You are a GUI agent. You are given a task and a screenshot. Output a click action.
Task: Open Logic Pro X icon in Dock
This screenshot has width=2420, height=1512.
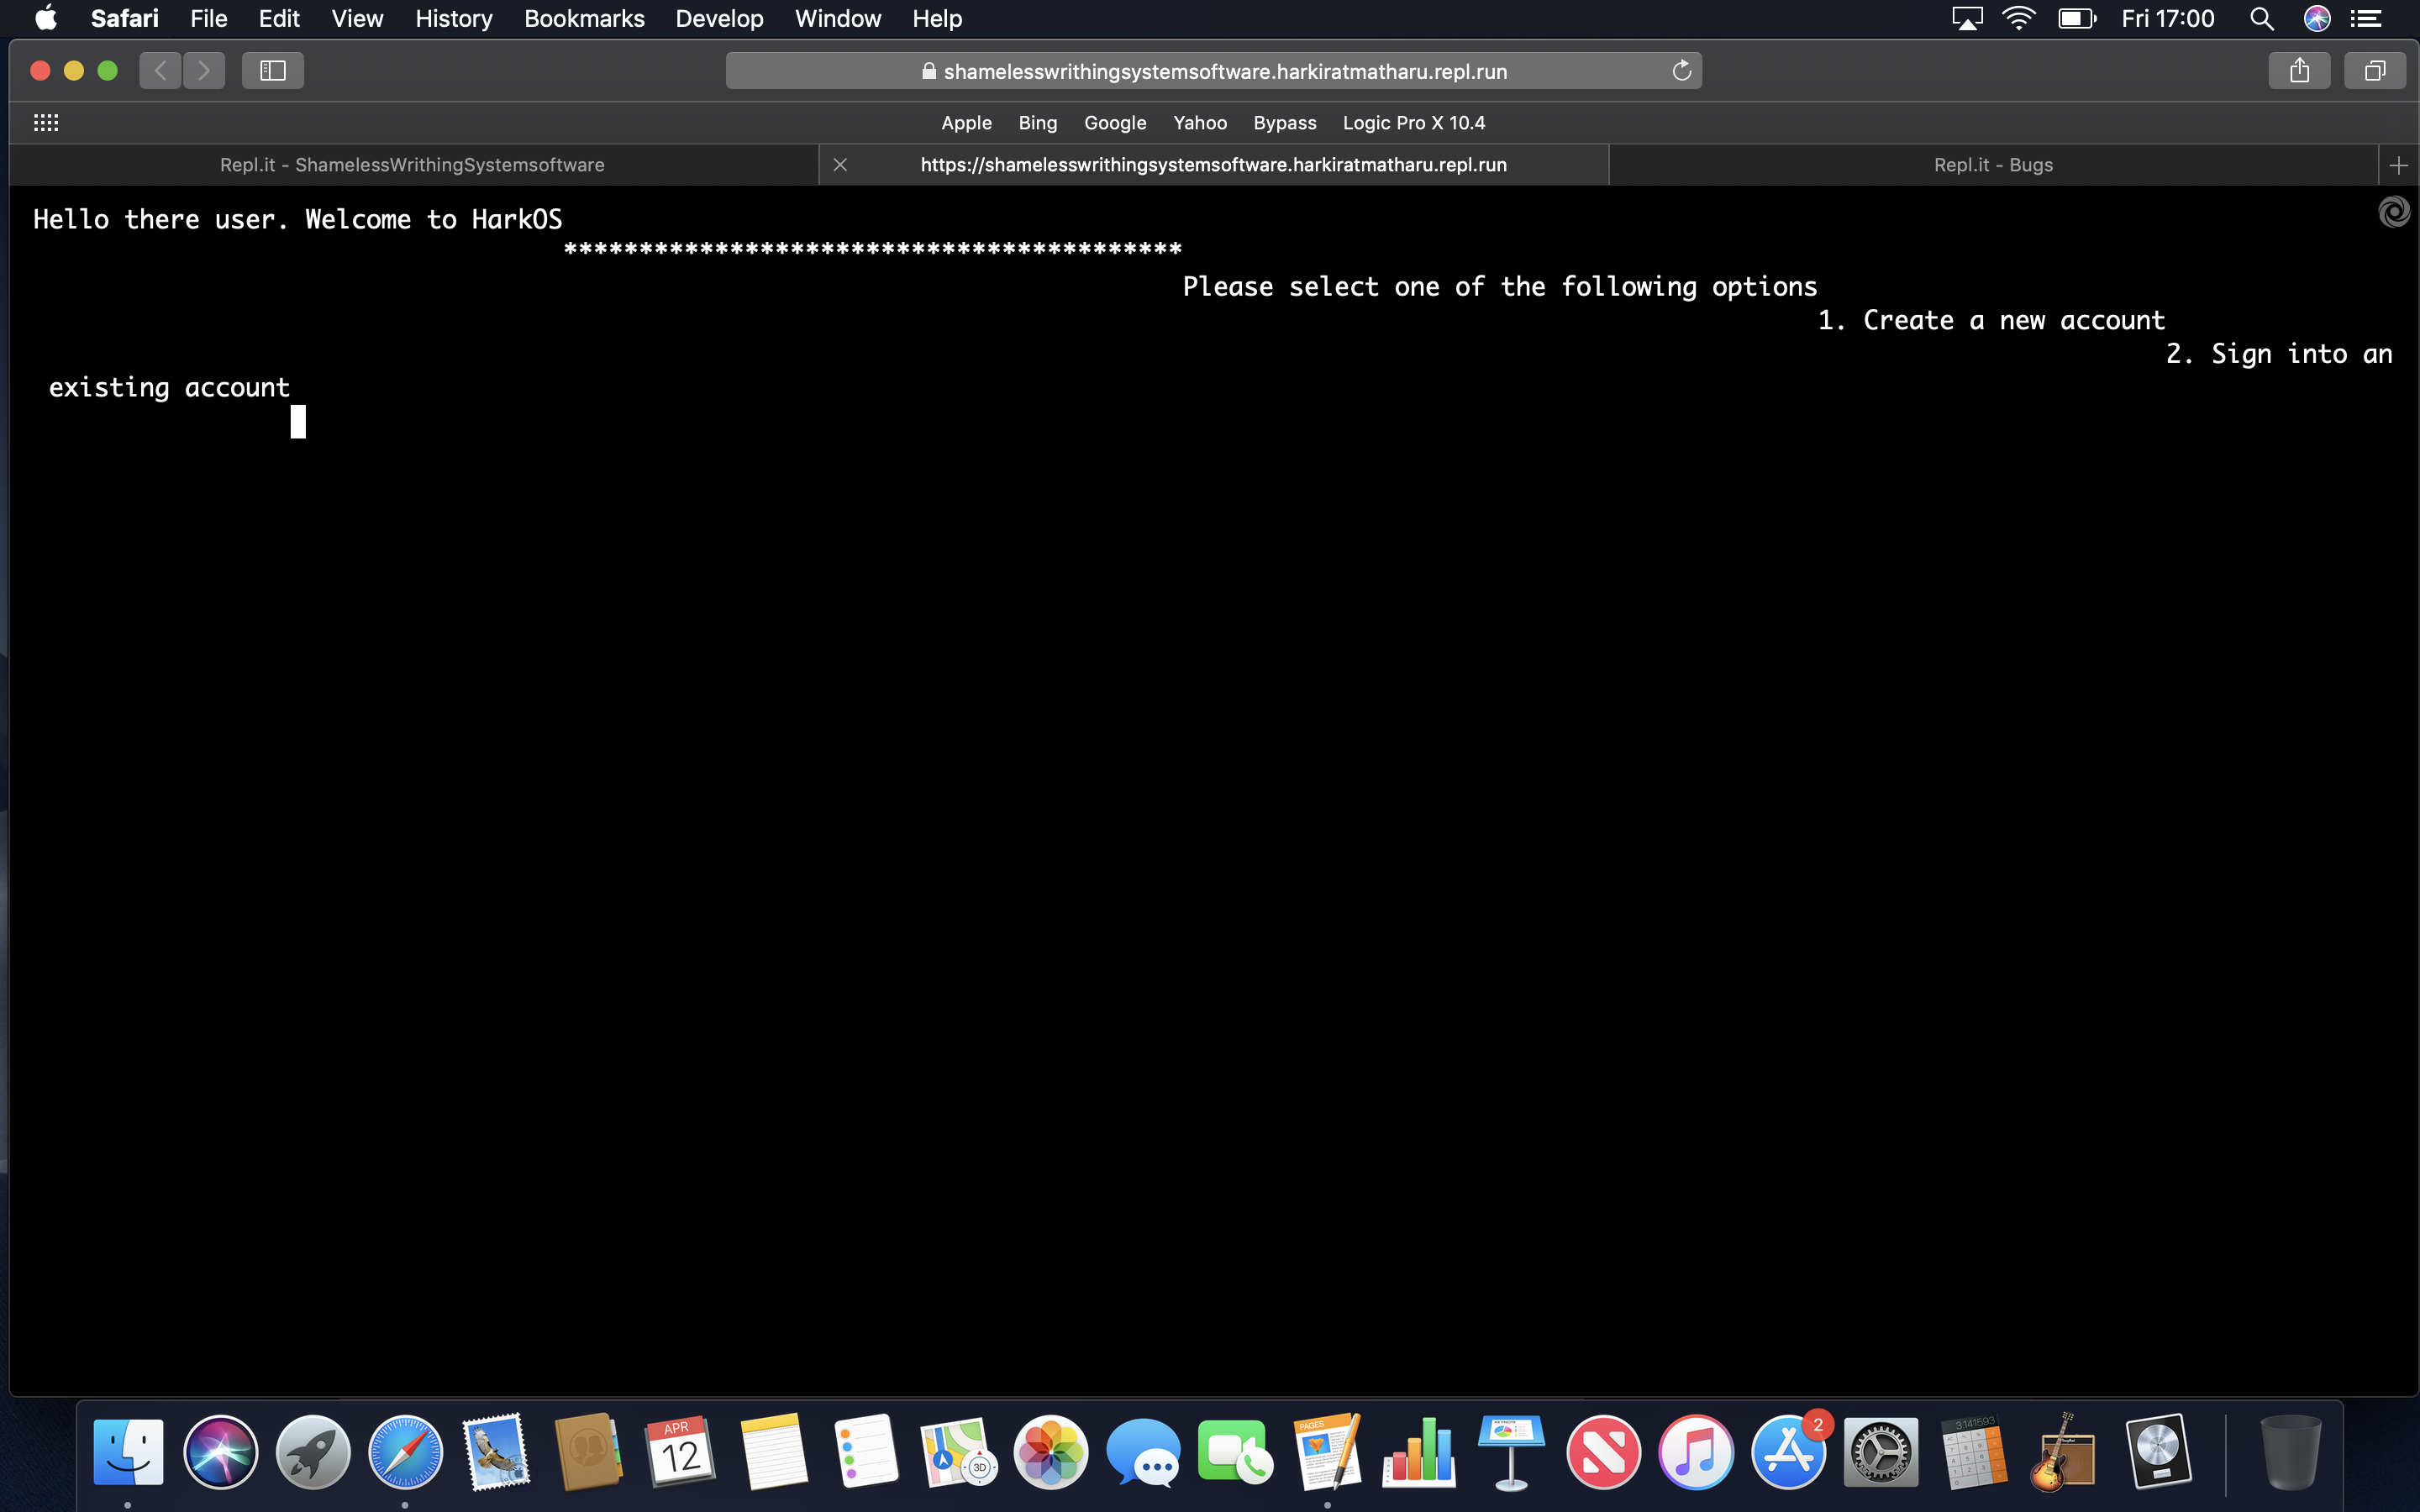(2157, 1452)
